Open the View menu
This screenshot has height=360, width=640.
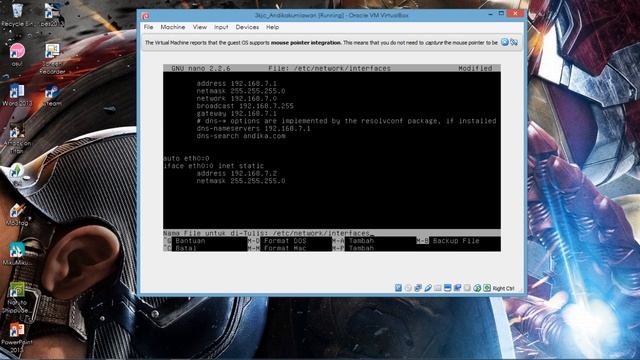(200, 27)
